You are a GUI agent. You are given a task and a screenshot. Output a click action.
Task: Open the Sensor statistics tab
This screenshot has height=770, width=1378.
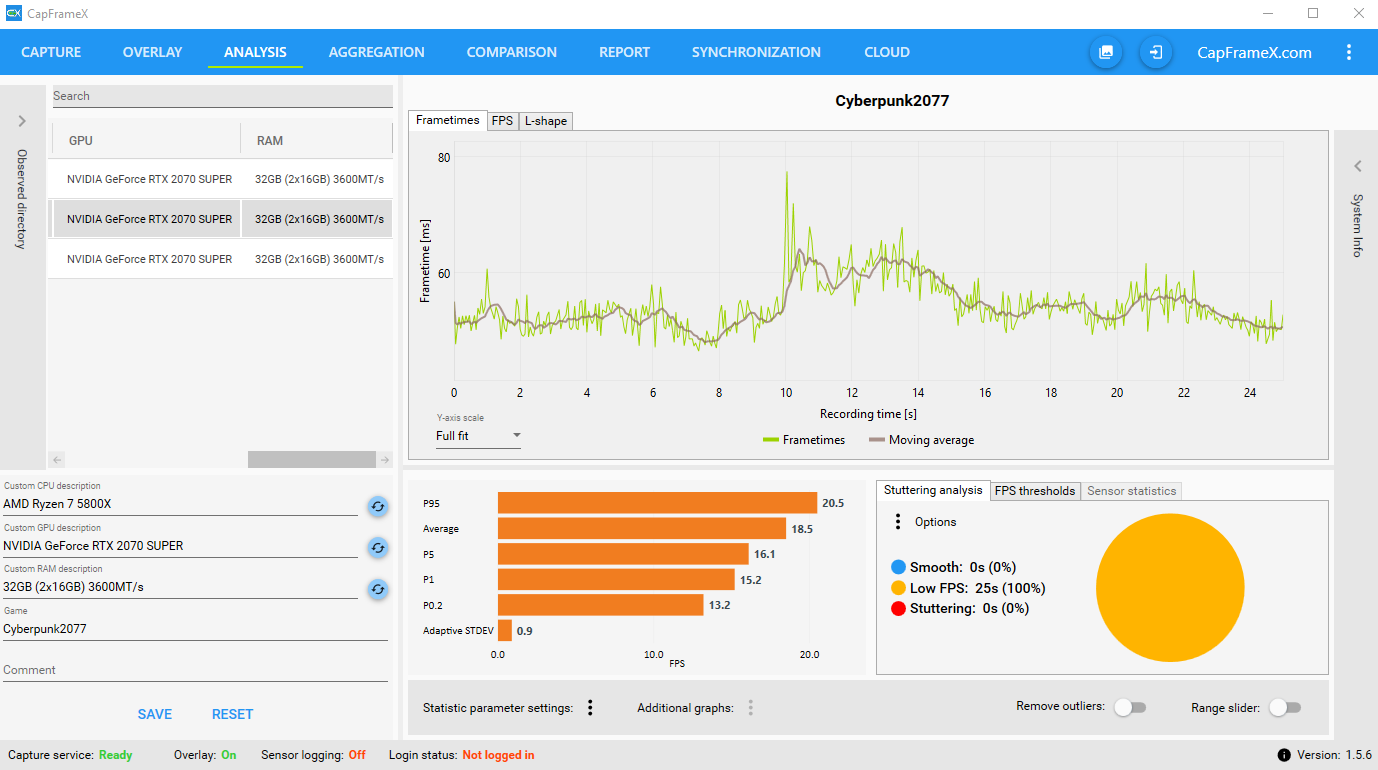pos(1131,491)
